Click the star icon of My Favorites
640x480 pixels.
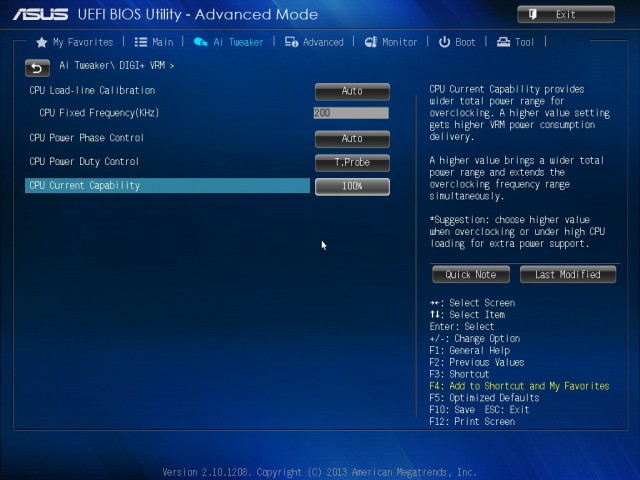coord(41,42)
